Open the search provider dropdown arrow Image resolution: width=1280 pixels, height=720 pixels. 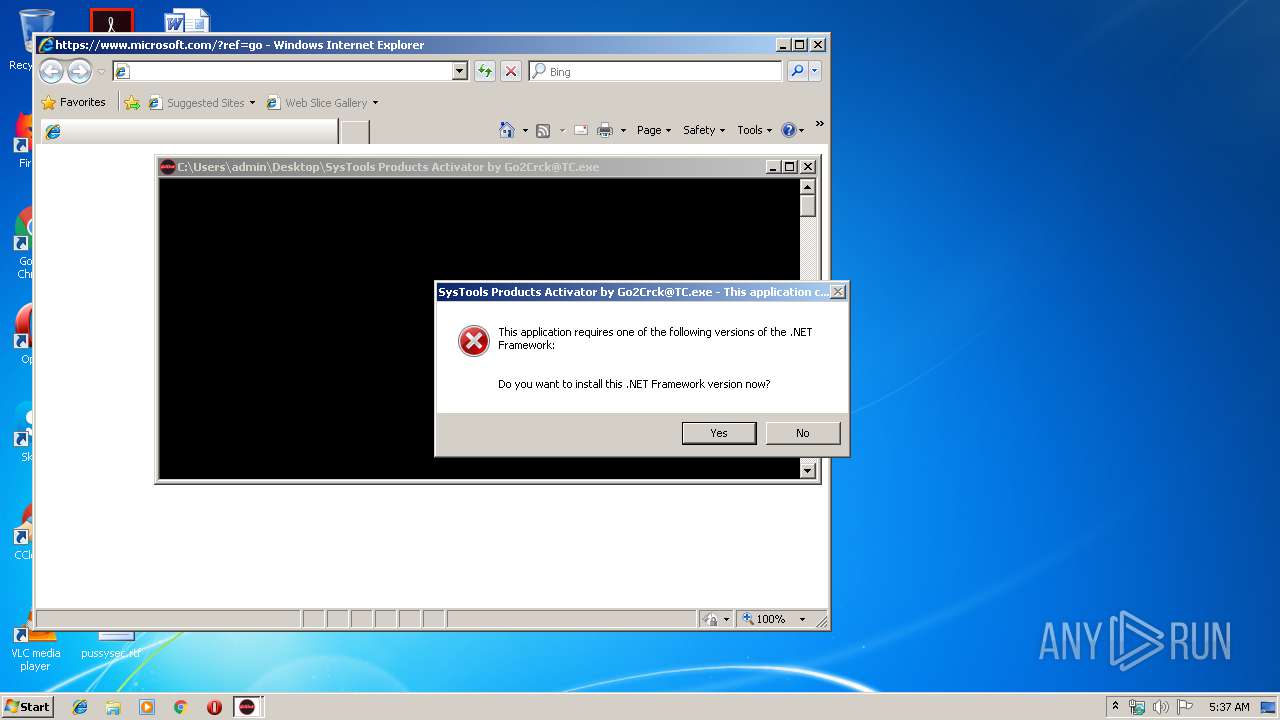click(x=815, y=71)
